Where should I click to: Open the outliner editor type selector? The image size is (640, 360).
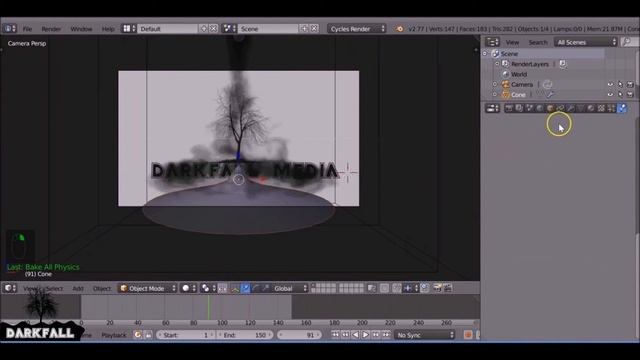[493, 42]
